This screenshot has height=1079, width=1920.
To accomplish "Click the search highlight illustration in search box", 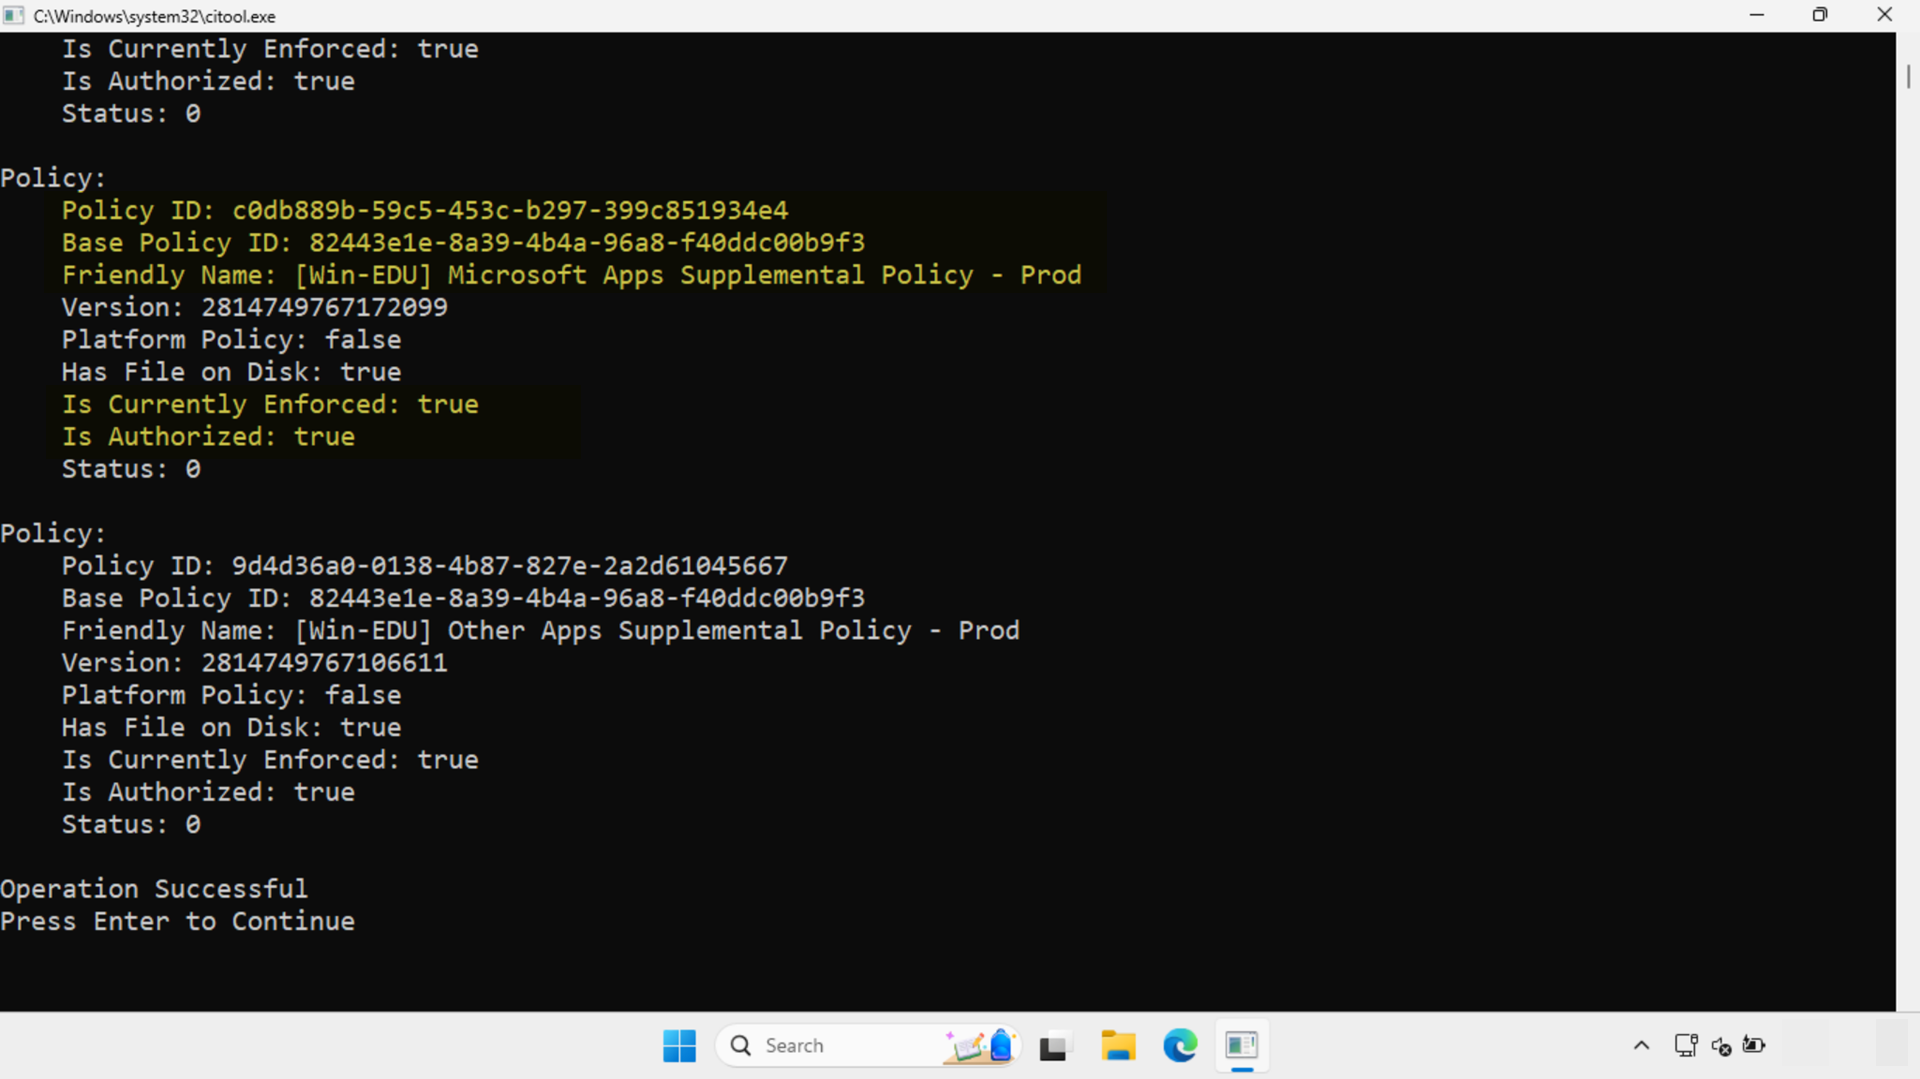I will pyautogui.click(x=980, y=1046).
